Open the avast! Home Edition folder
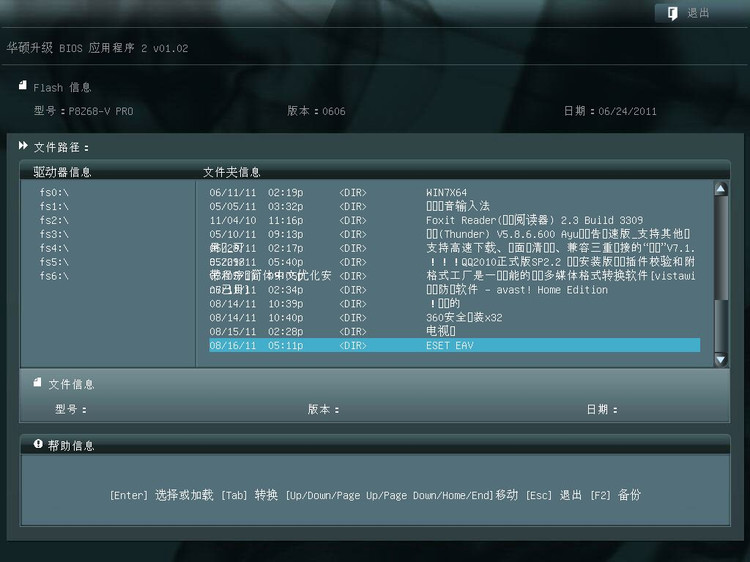Viewport: 750px width, 562px height. pyautogui.click(x=516, y=289)
